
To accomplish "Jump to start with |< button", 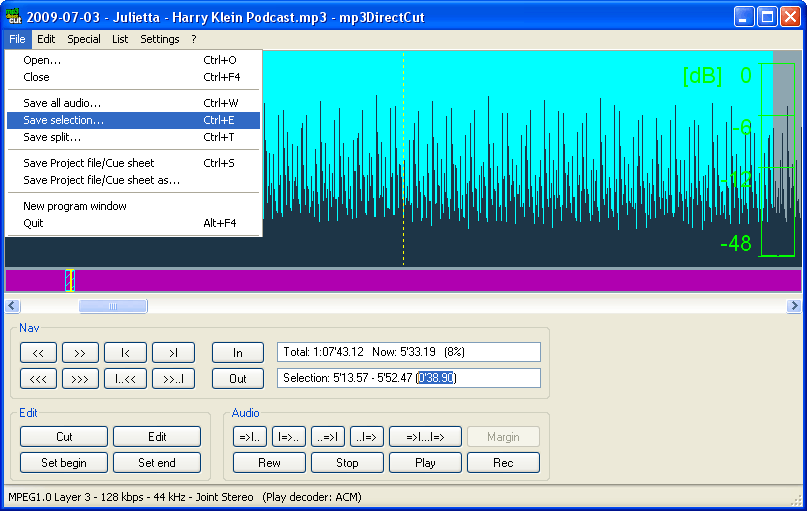I will [x=125, y=353].
